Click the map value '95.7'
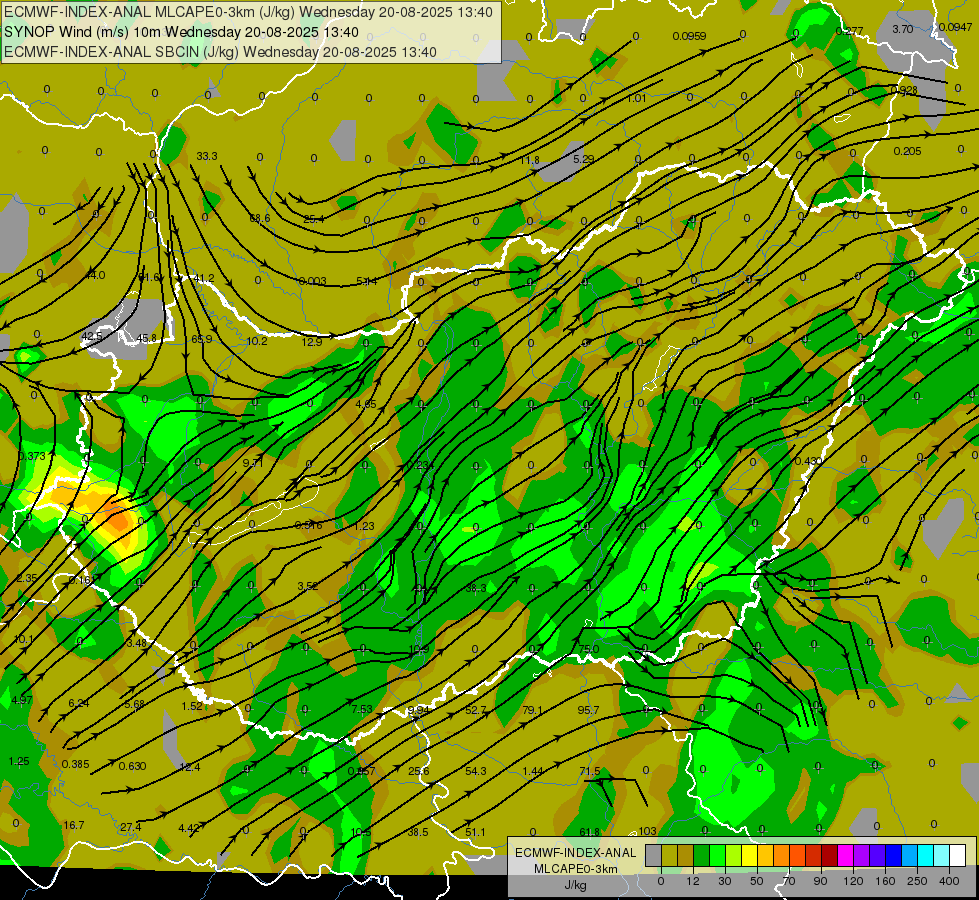 [x=588, y=710]
